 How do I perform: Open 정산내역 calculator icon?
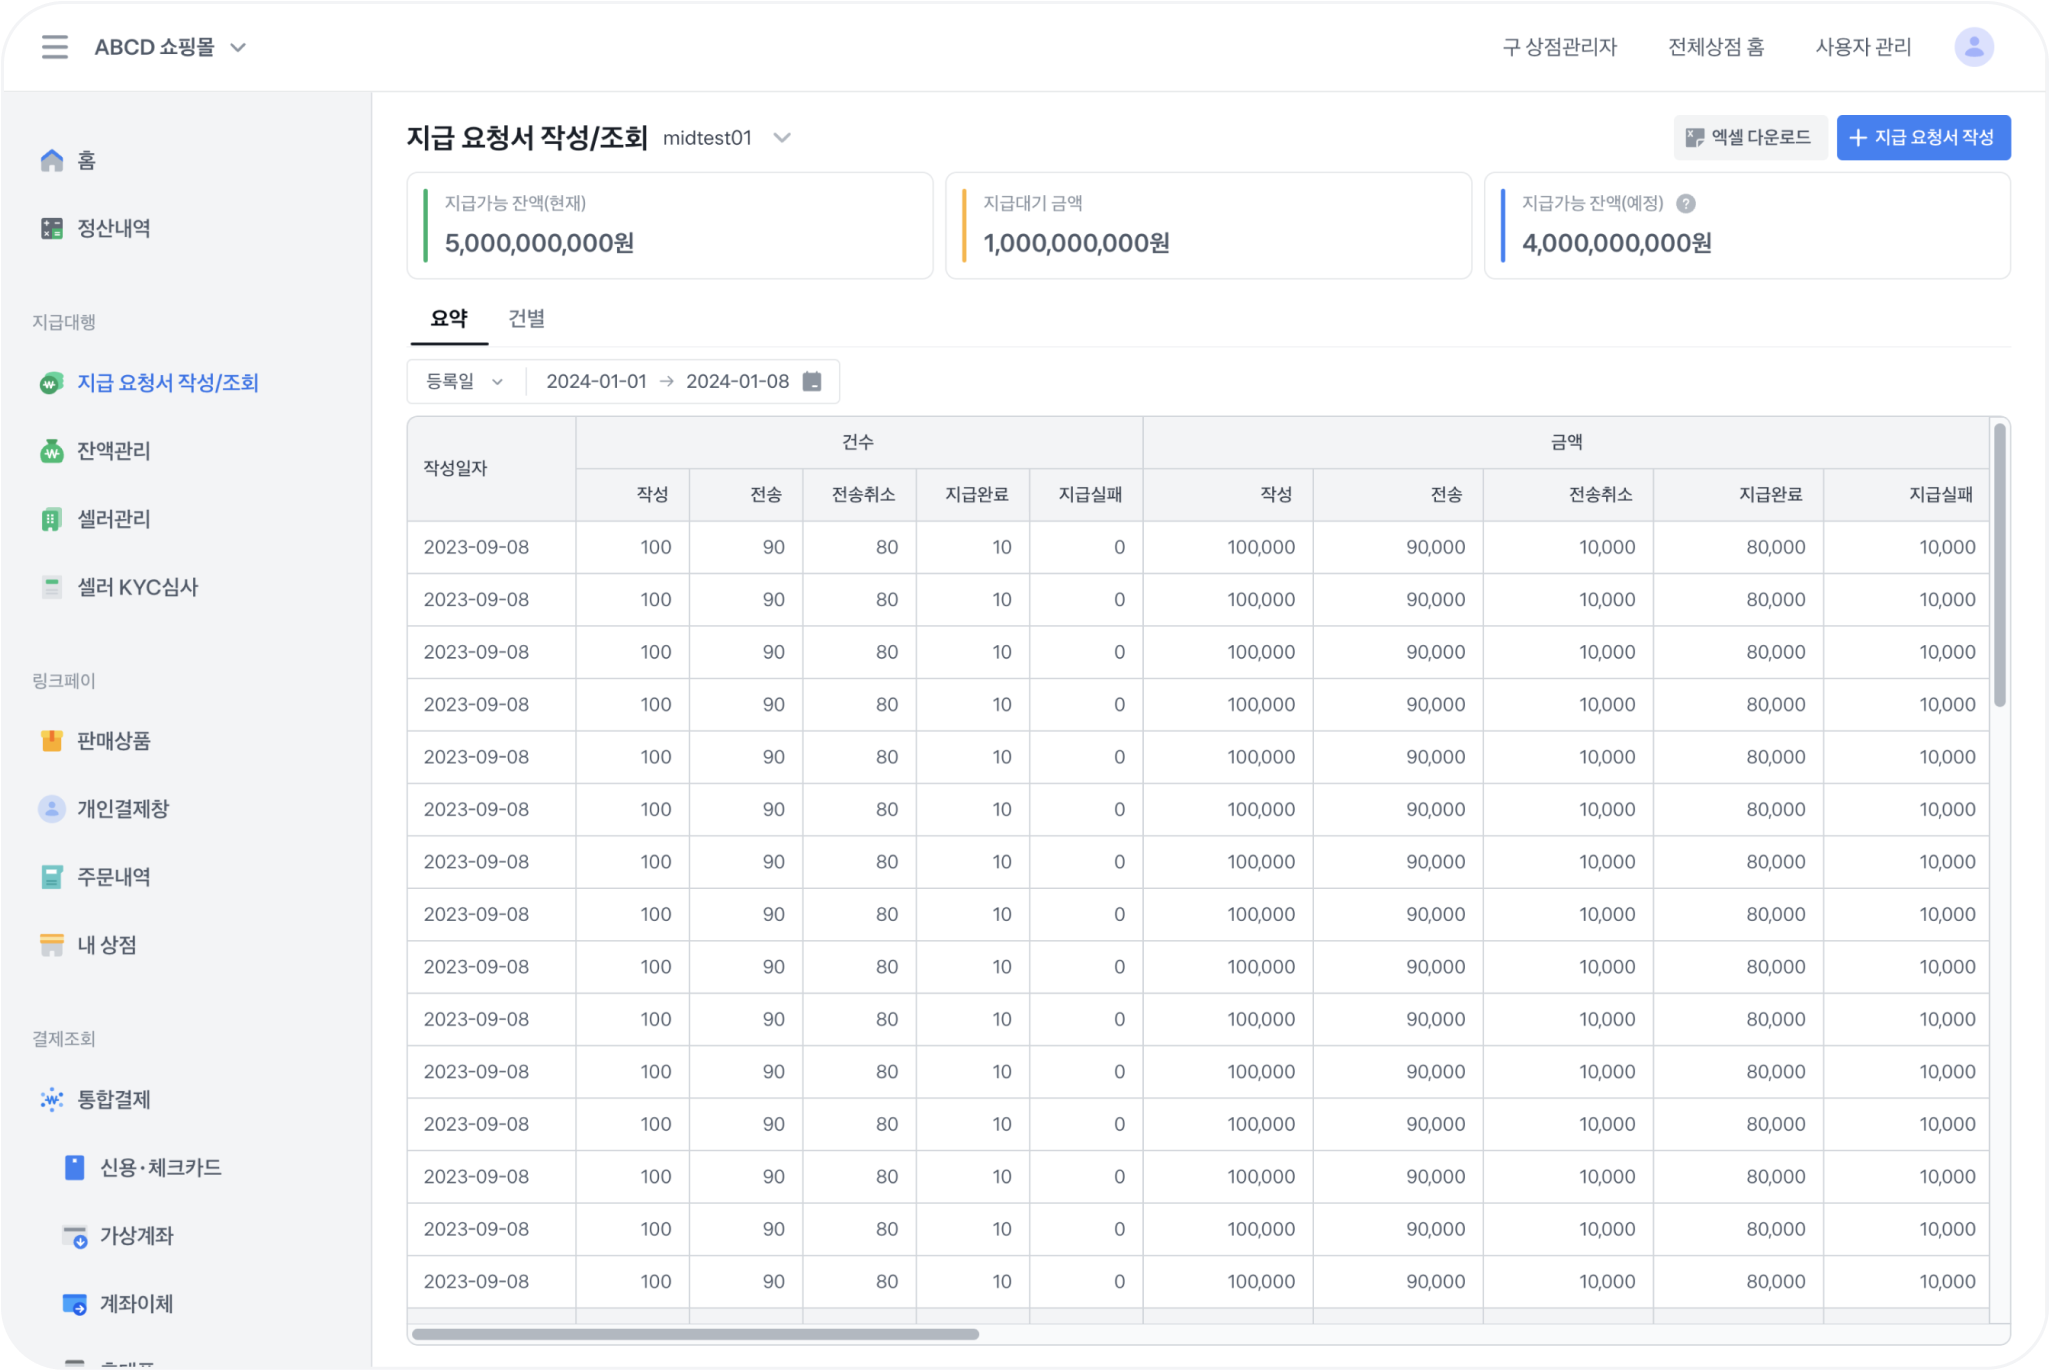52,229
